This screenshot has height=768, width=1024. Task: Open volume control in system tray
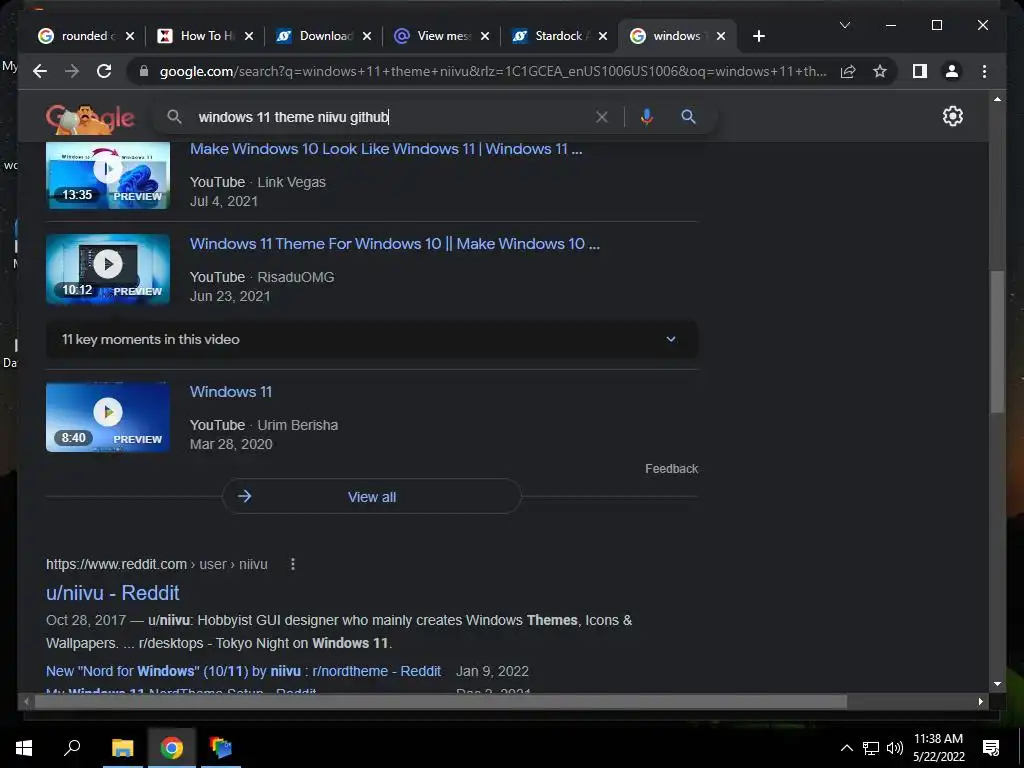tap(894, 748)
